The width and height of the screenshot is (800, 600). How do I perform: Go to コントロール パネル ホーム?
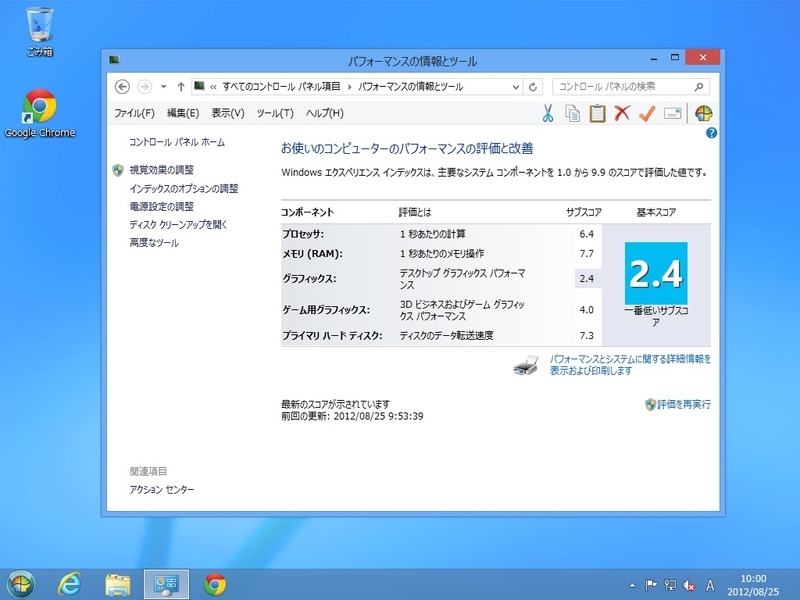point(177,142)
